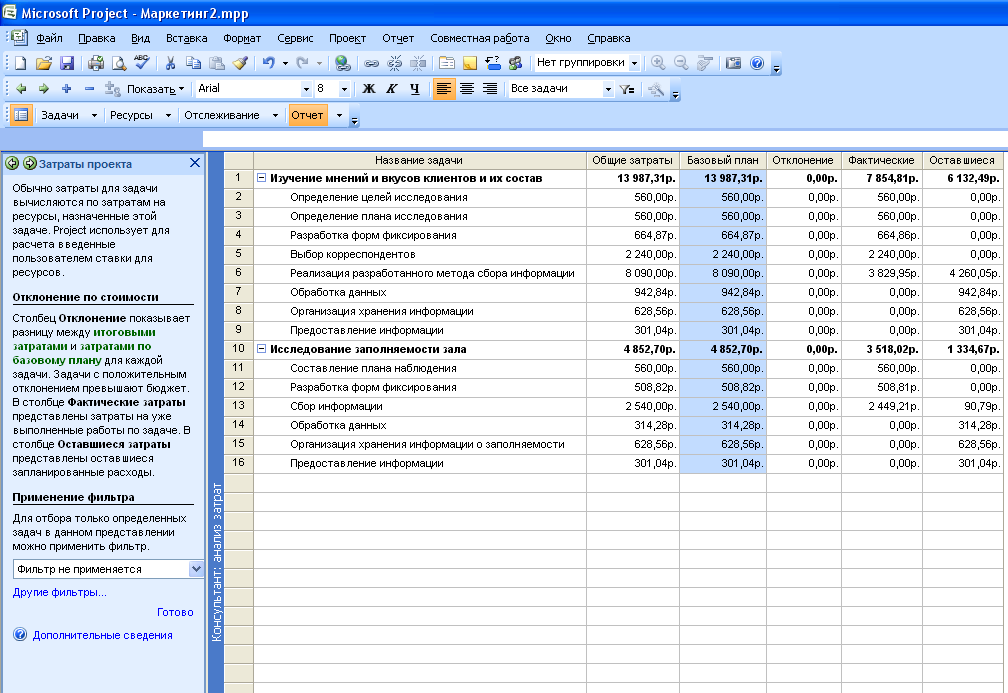Screen dimensions: 1008x693
Task: Expand the 'Показать' outline level menu
Action: (156, 89)
